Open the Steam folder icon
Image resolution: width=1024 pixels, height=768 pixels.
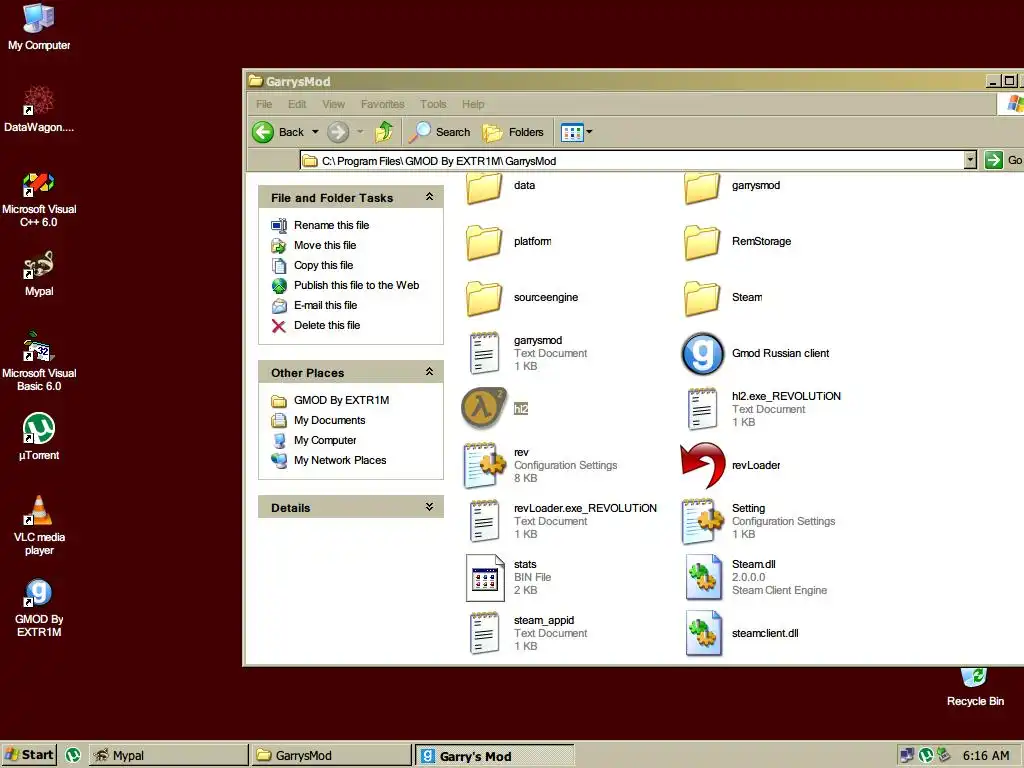[x=702, y=298]
